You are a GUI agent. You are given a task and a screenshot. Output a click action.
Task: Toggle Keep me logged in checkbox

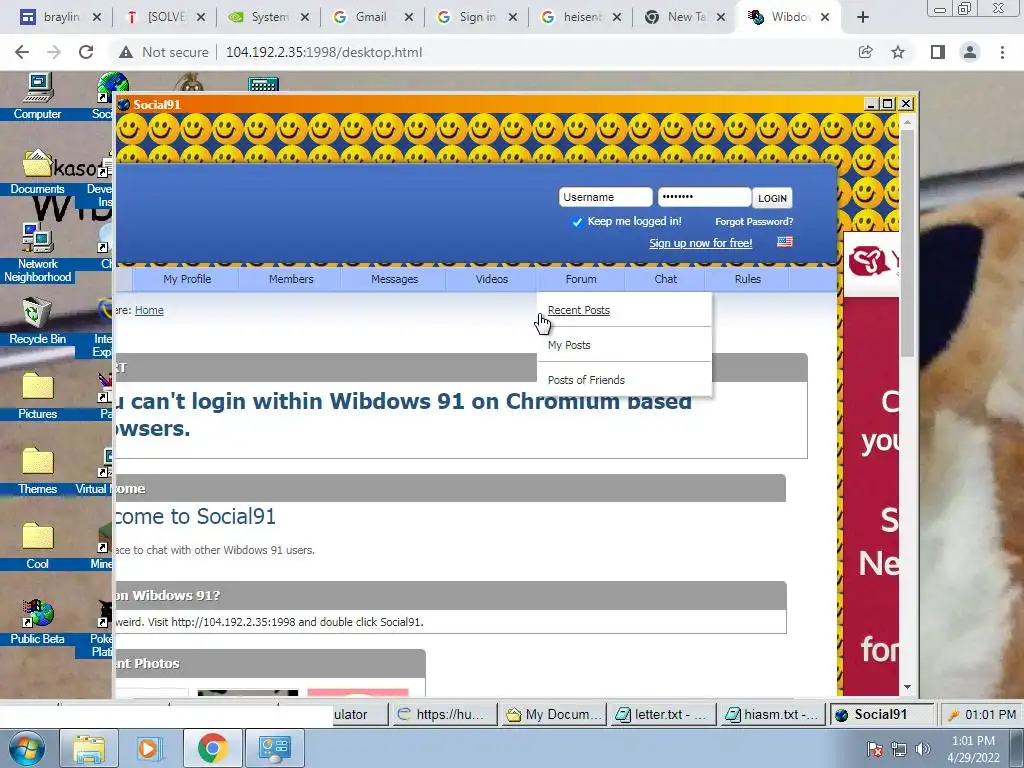577,222
